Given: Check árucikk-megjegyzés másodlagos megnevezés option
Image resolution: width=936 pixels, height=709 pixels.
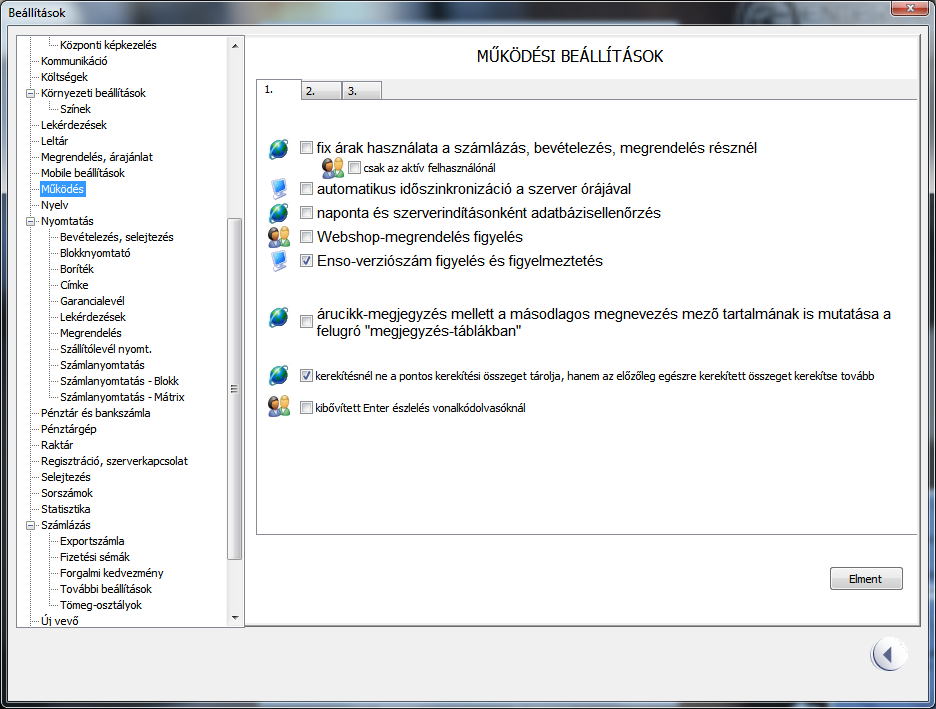Looking at the screenshot, I should tap(306, 322).
